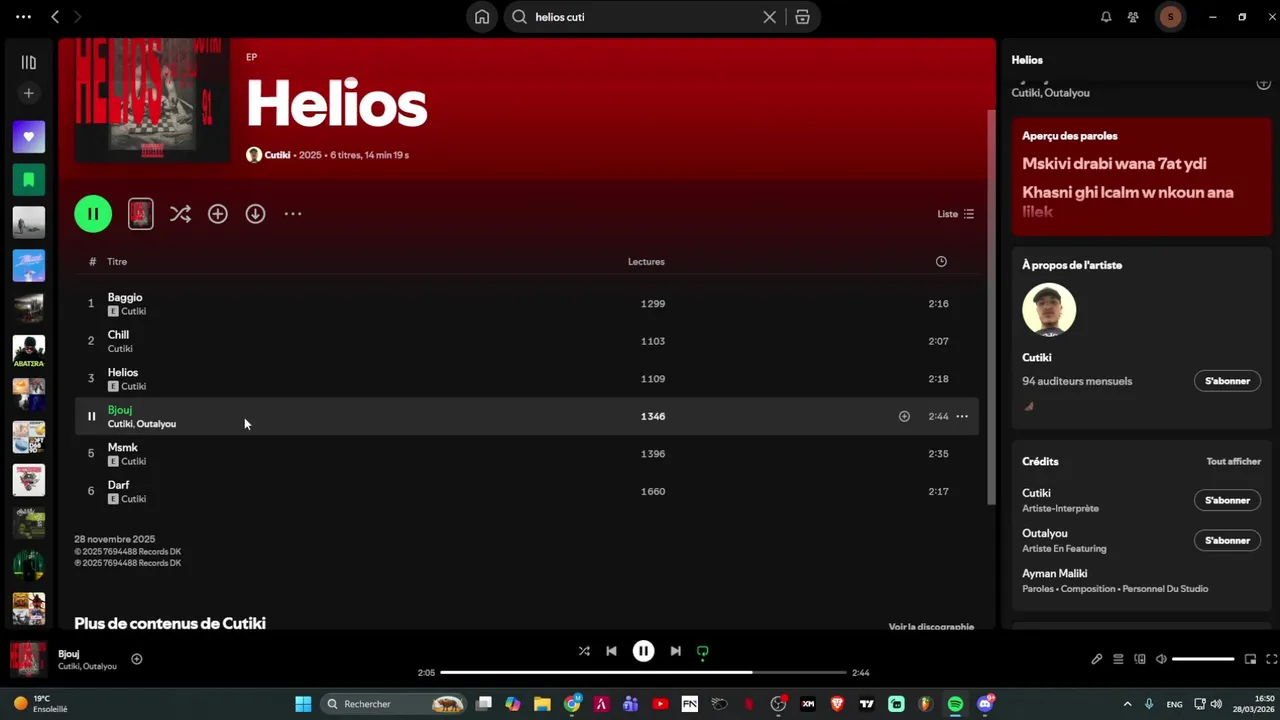The height and width of the screenshot is (720, 1280).
Task: Change the view with Liste dropdown
Action: point(955,214)
